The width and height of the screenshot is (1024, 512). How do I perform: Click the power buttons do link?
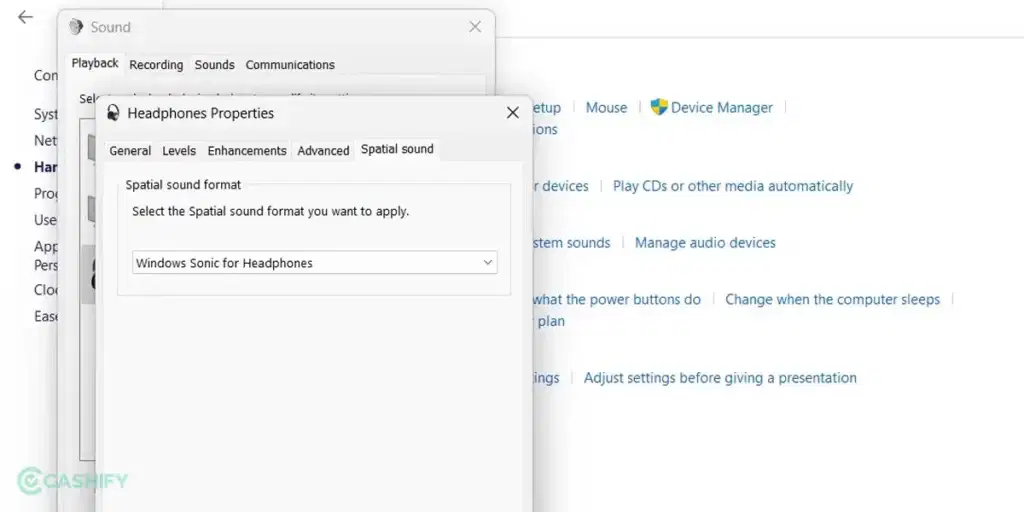click(616, 300)
